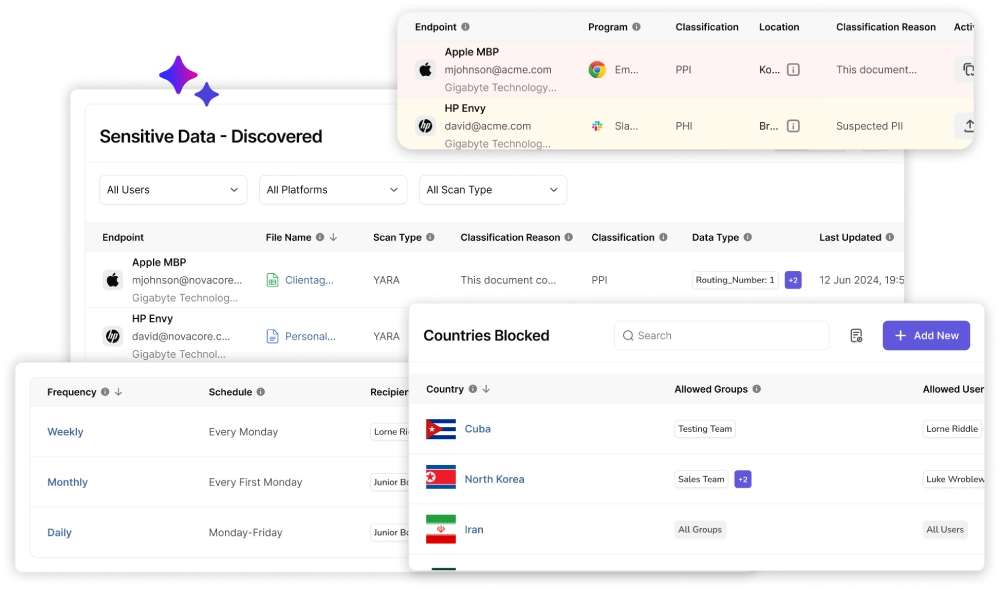Open the Personal... file link

click(310, 337)
